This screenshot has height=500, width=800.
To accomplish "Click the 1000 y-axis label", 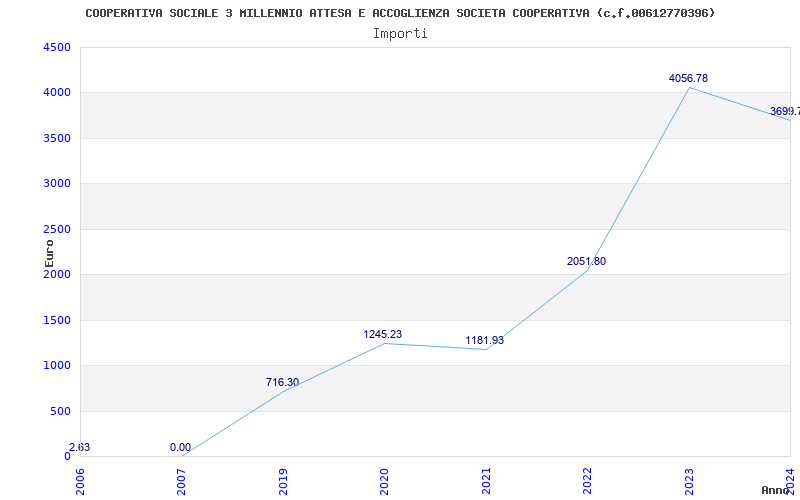I will pos(57,366).
